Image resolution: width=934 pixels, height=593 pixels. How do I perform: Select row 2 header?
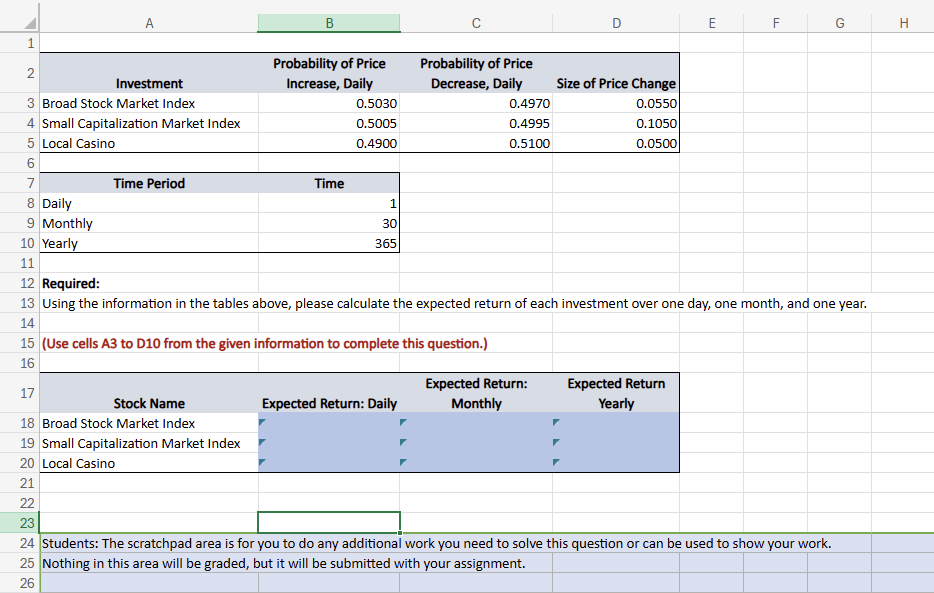tap(20, 73)
